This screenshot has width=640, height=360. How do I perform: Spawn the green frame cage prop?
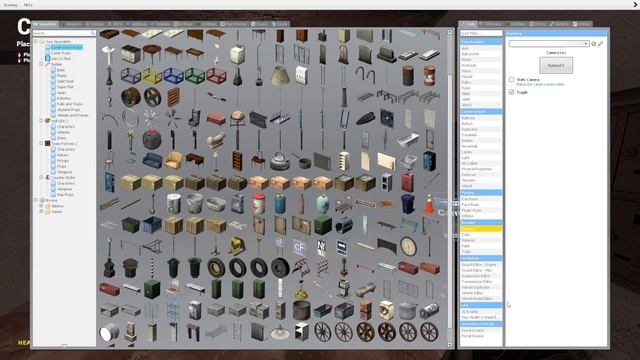[x=195, y=75]
